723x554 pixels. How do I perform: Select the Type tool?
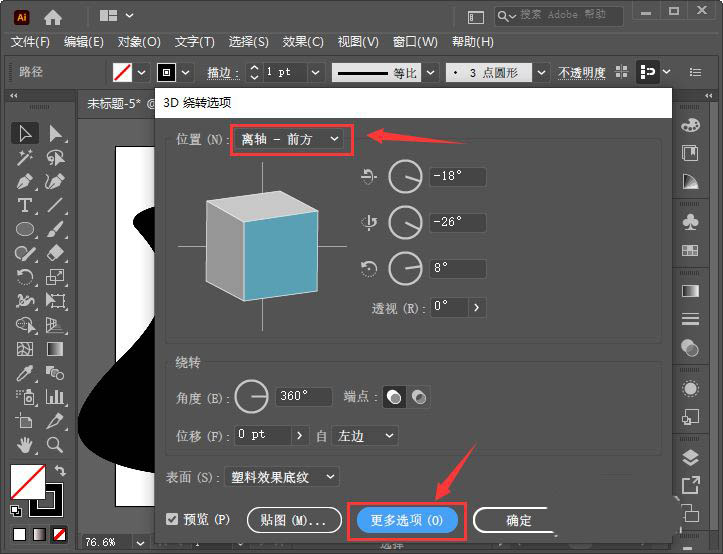pos(25,205)
